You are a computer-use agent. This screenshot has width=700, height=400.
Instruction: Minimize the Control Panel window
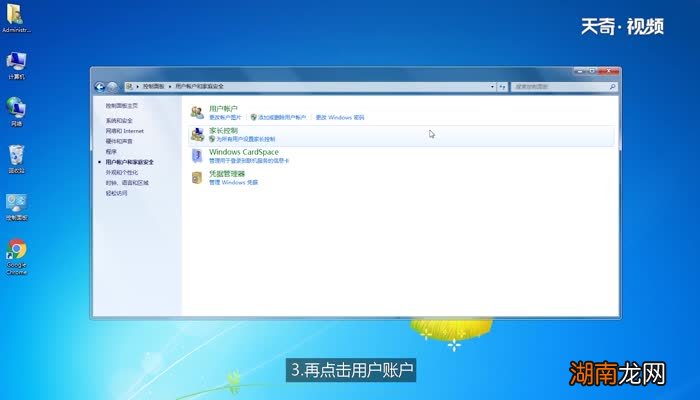[x=580, y=71]
